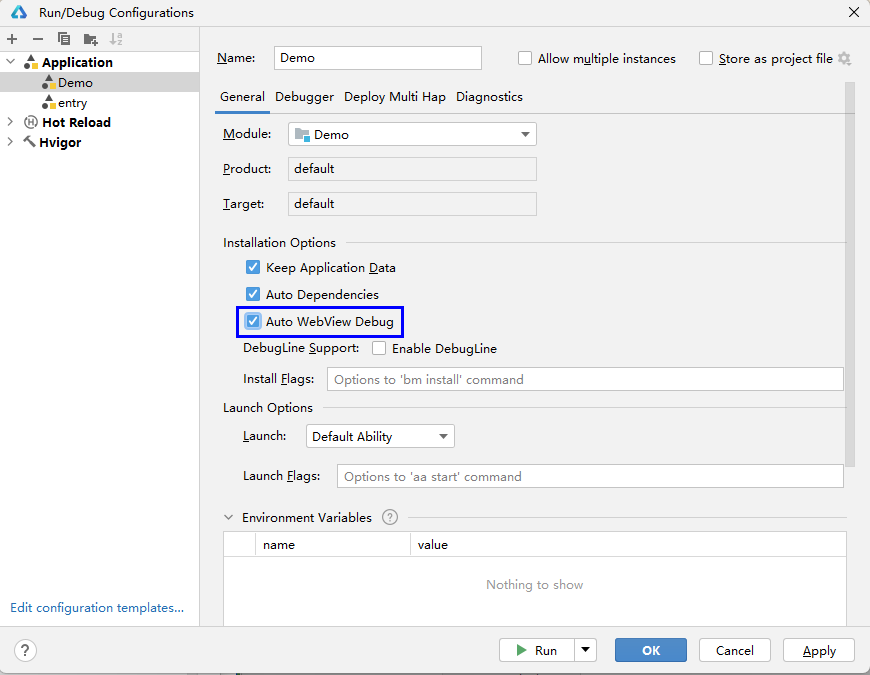Open Environment Variables help tooltip
Screen dimensions: 870x675
point(390,517)
